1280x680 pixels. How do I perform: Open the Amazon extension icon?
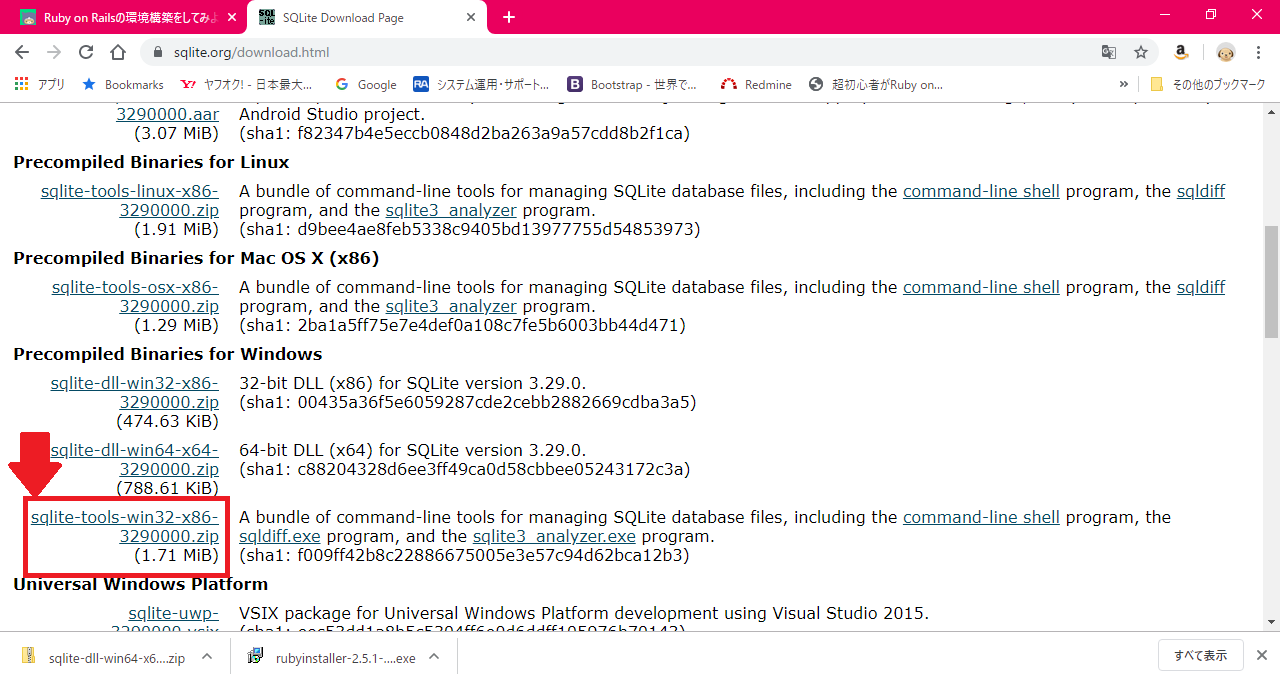pyautogui.click(x=1181, y=51)
